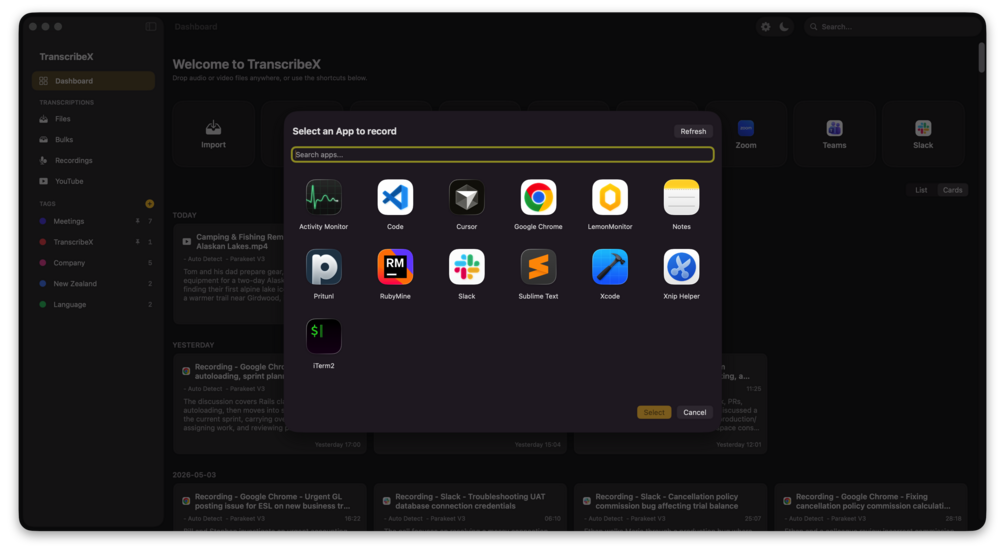1005x556 pixels.
Task: Open Files in the sidebar
Action: (94, 119)
